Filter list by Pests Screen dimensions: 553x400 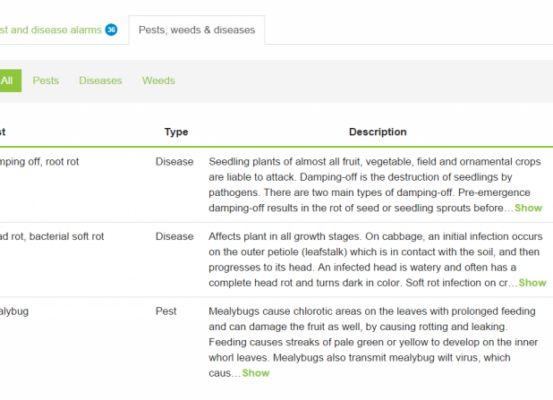click(45, 80)
